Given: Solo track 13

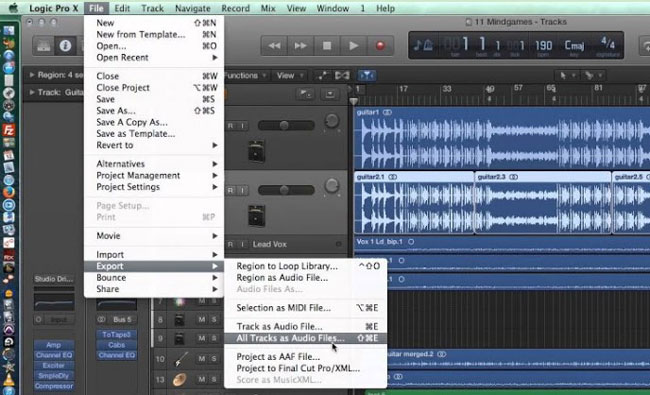Looking at the screenshot, I should 214,379.
